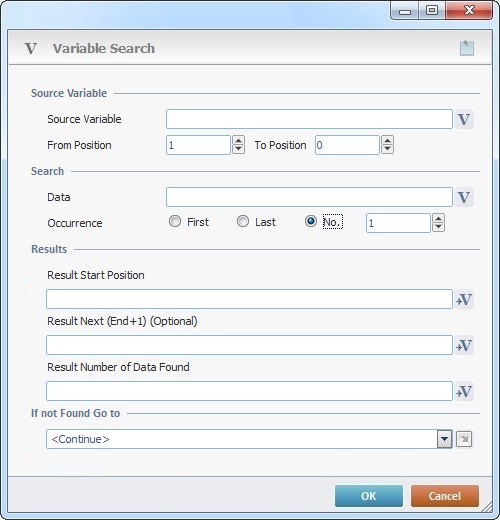Open variable picker for Data field

pyautogui.click(x=464, y=197)
